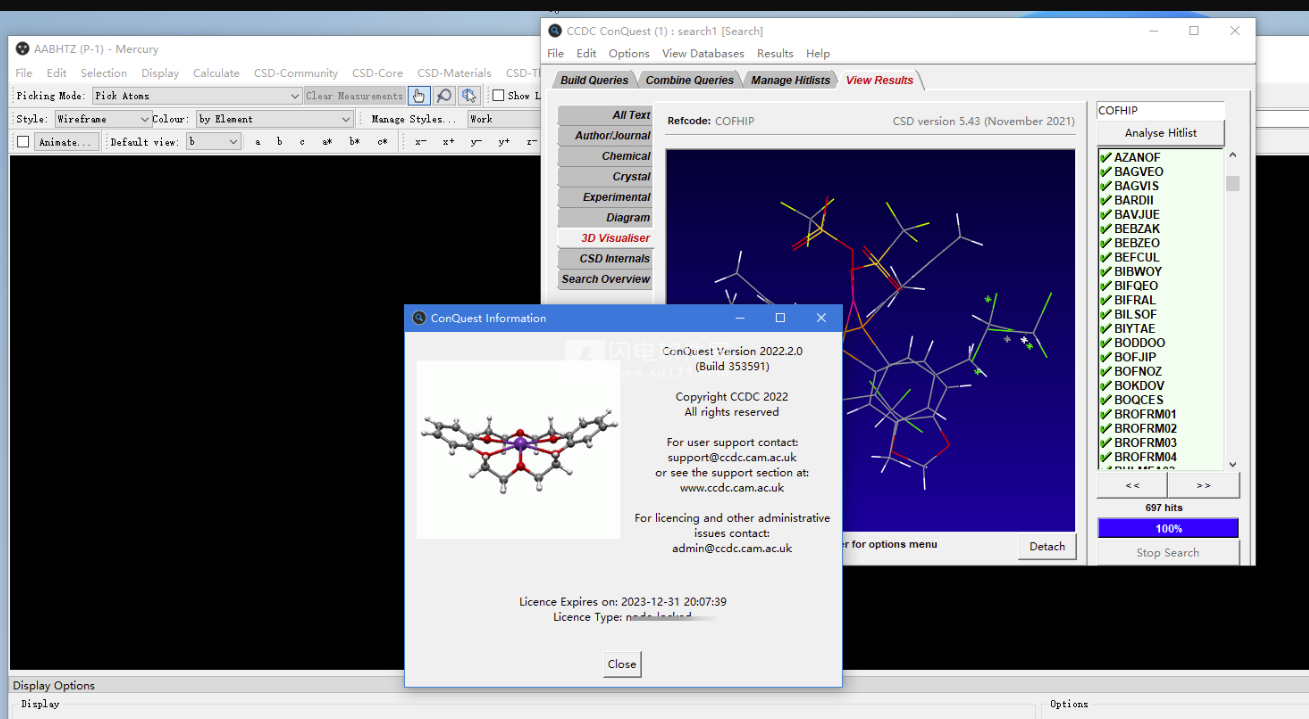Toggle the AZANOF hit checkmark
Image resolution: width=1309 pixels, height=719 pixels.
tap(1106, 158)
